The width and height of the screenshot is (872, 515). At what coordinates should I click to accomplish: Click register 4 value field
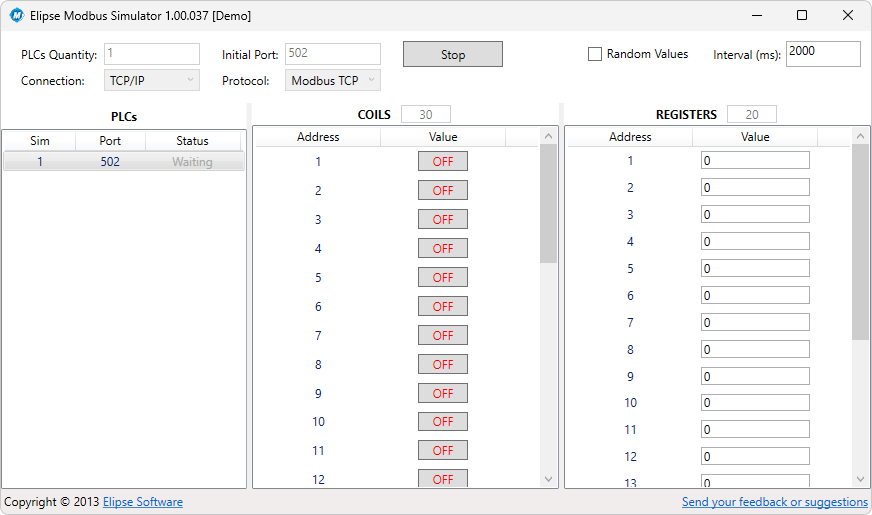[755, 241]
